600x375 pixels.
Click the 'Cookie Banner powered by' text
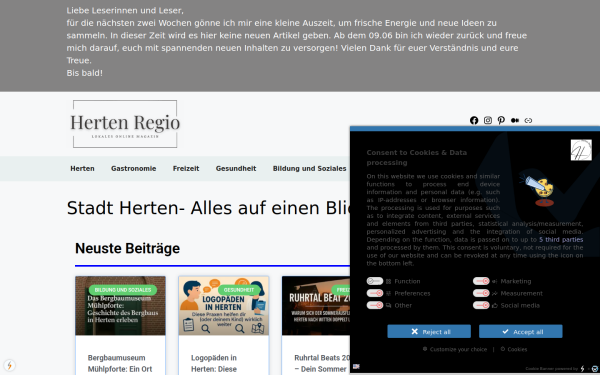(551, 369)
